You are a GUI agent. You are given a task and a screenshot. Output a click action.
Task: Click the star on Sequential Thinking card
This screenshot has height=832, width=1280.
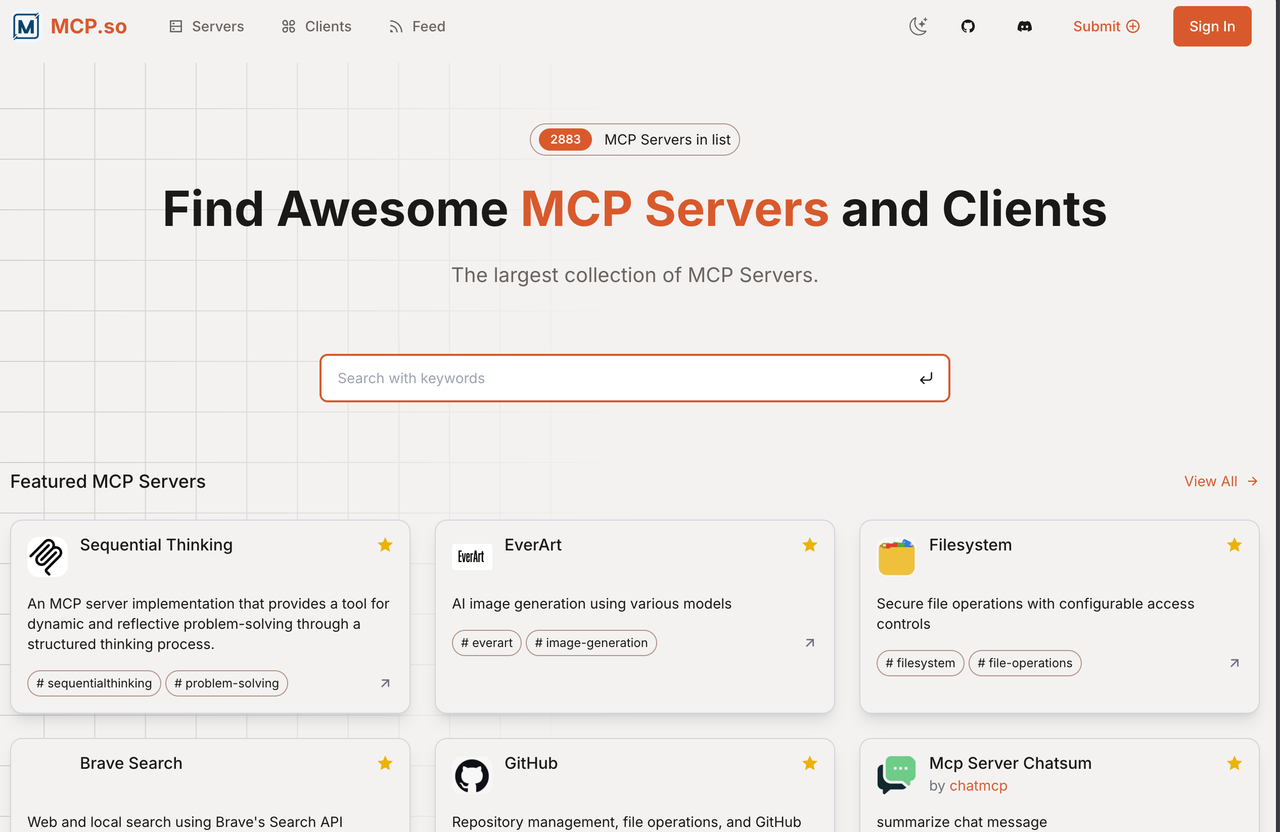pos(385,545)
